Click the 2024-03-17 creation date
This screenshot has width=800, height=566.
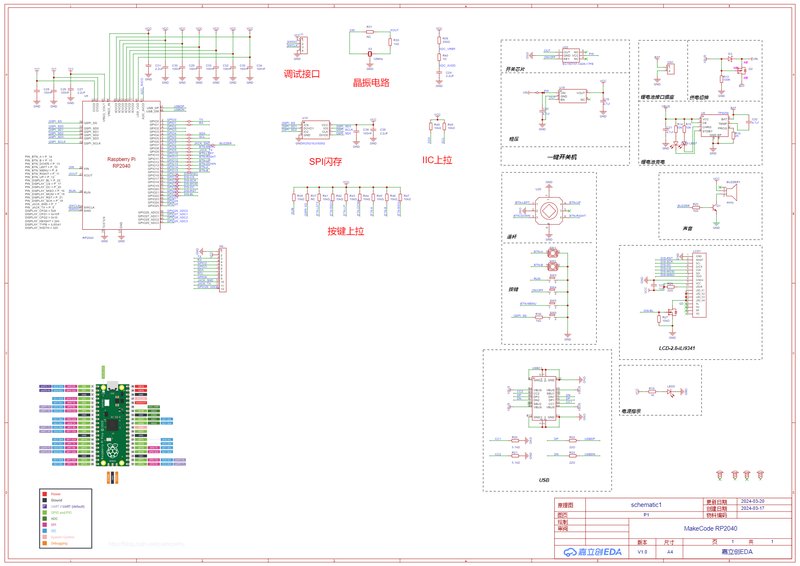[752, 508]
